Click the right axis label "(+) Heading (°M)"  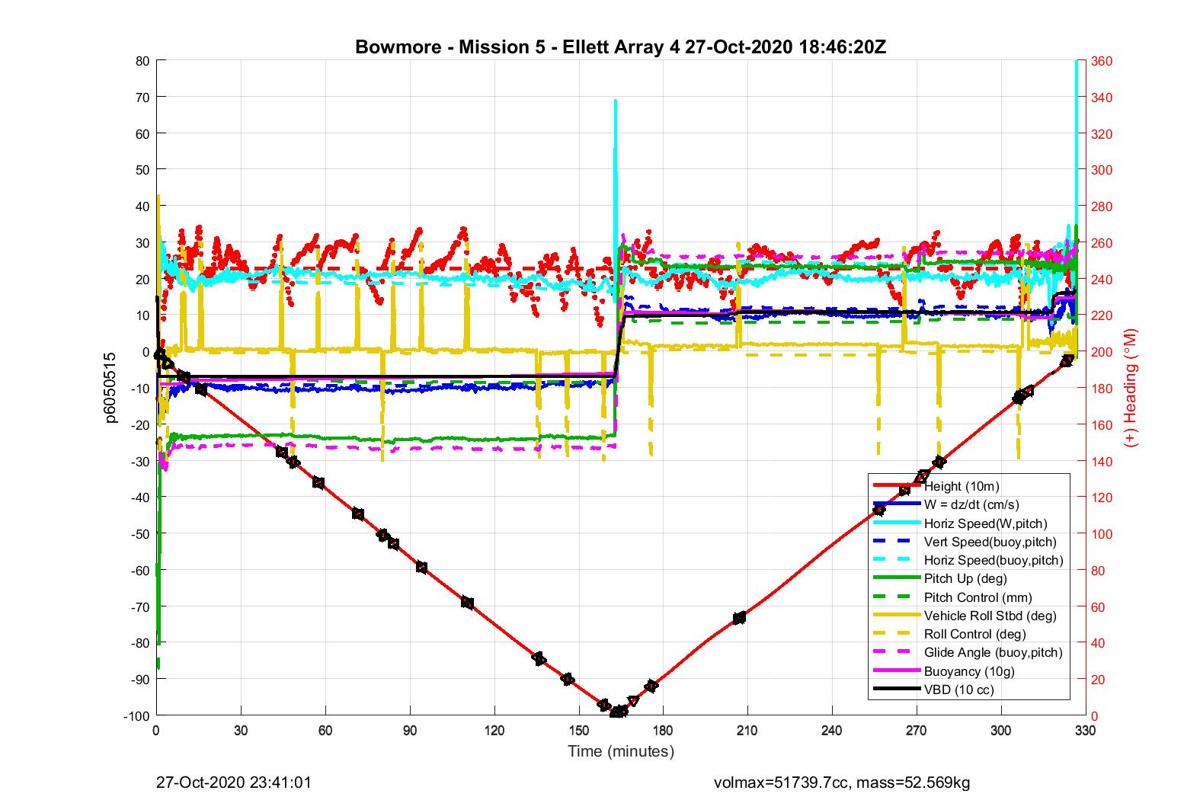[1132, 387]
